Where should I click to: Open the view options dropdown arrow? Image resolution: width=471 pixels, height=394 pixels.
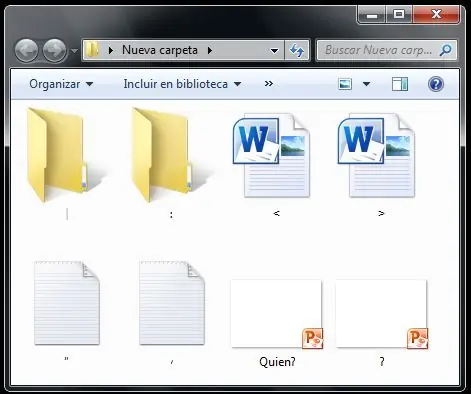click(366, 84)
